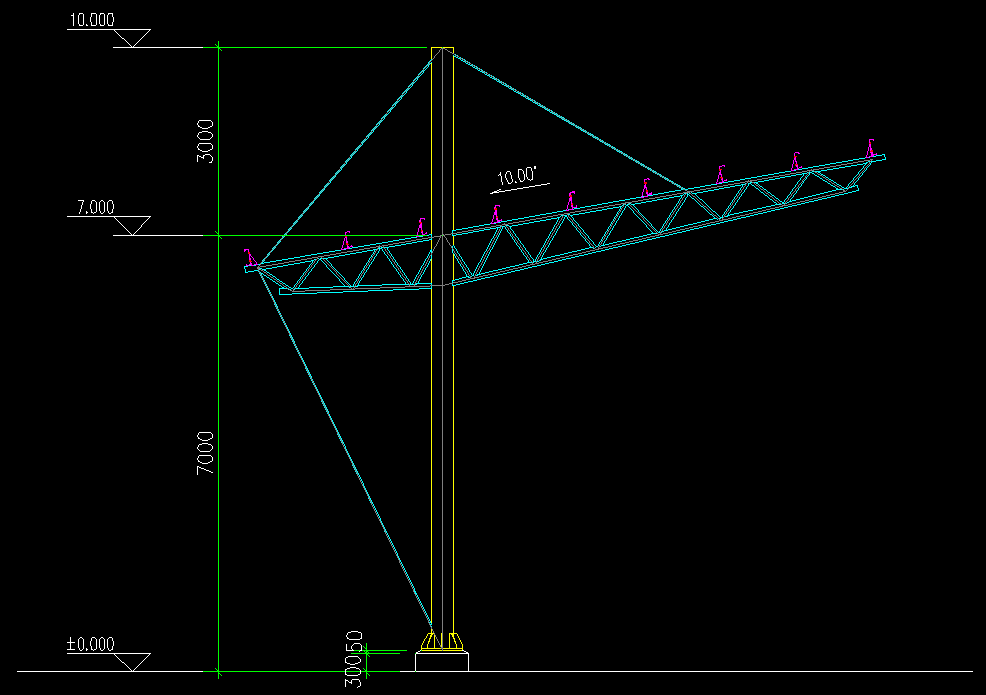
Task: Select the right stay cable from the column top
Action: click(570, 122)
